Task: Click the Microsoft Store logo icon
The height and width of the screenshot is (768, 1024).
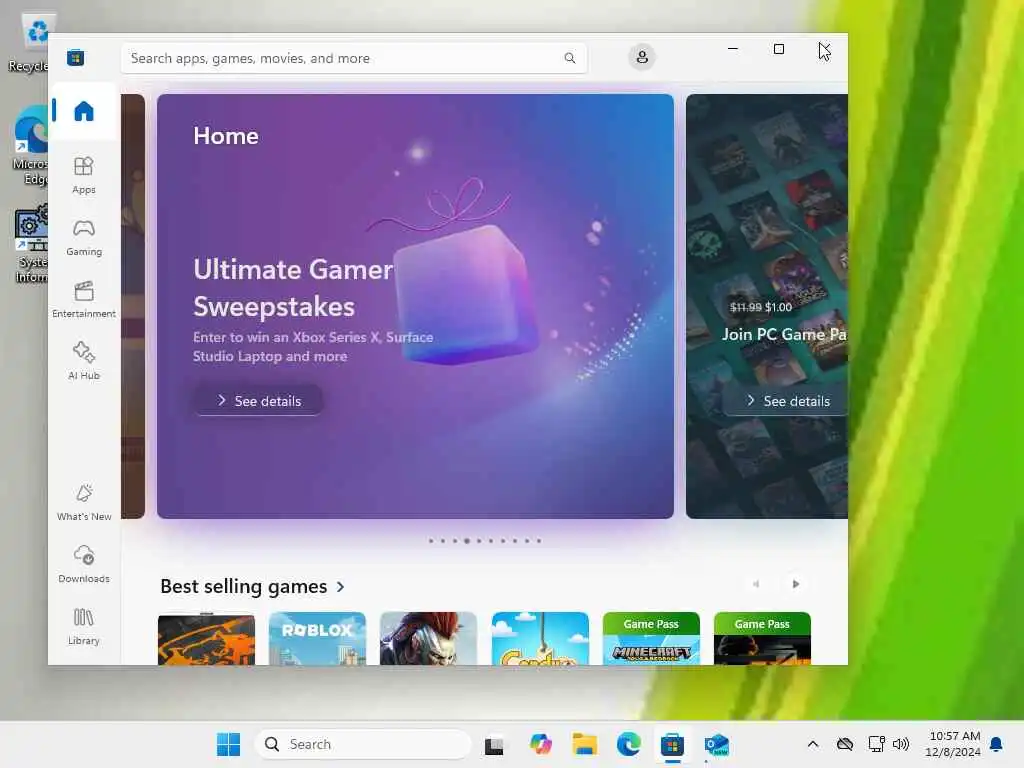Action: (x=76, y=57)
